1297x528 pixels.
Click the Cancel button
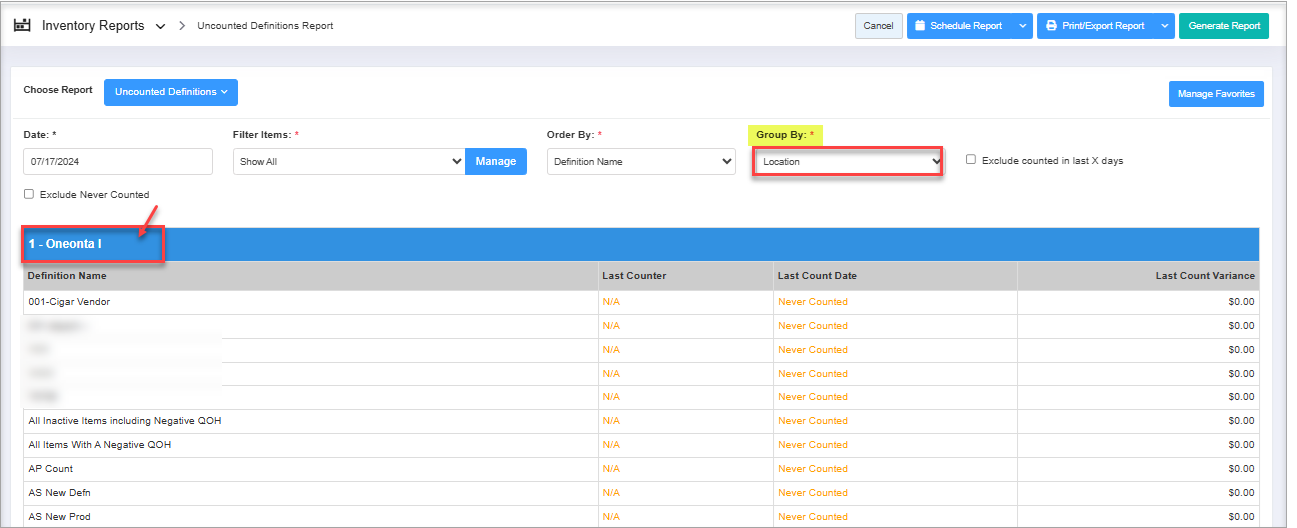(878, 26)
